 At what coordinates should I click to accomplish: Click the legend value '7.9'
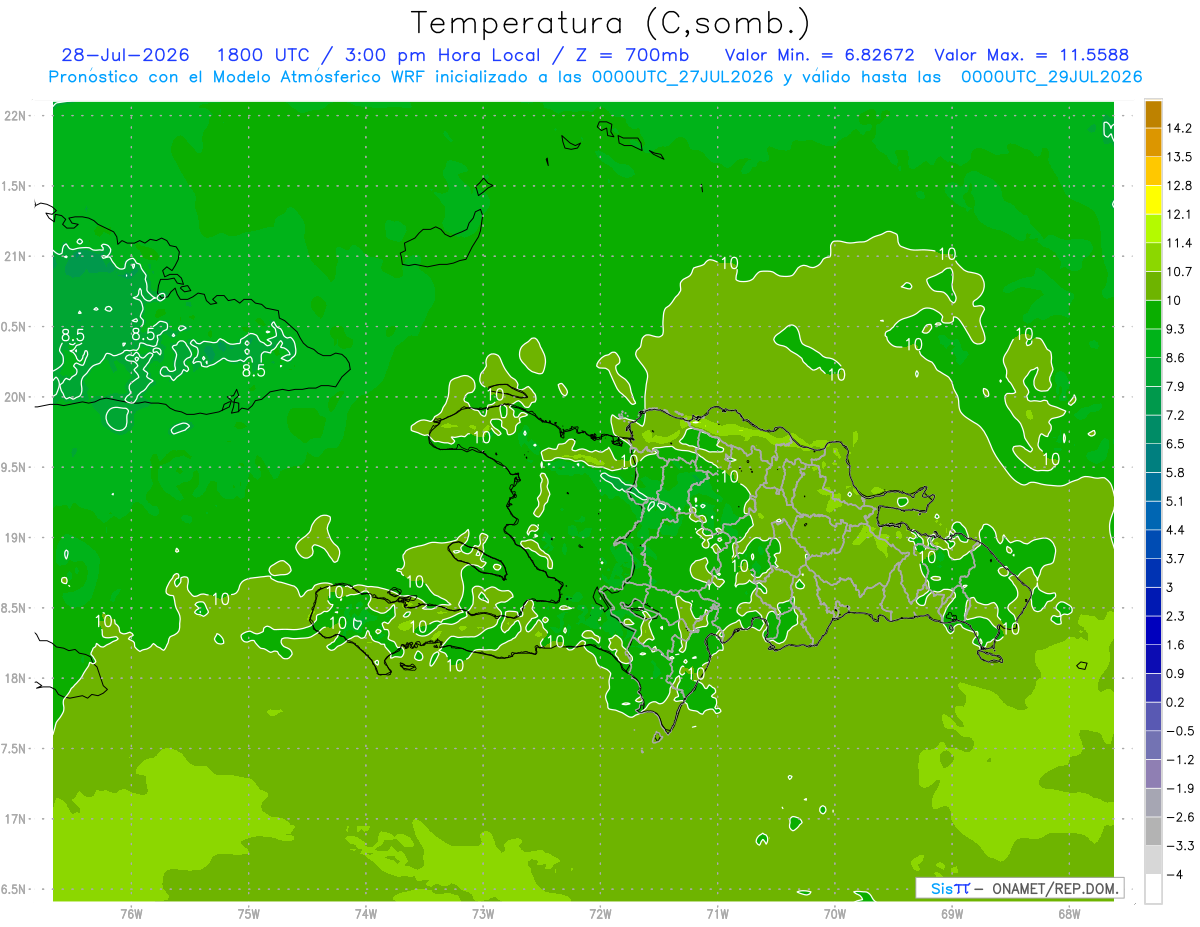1176,386
